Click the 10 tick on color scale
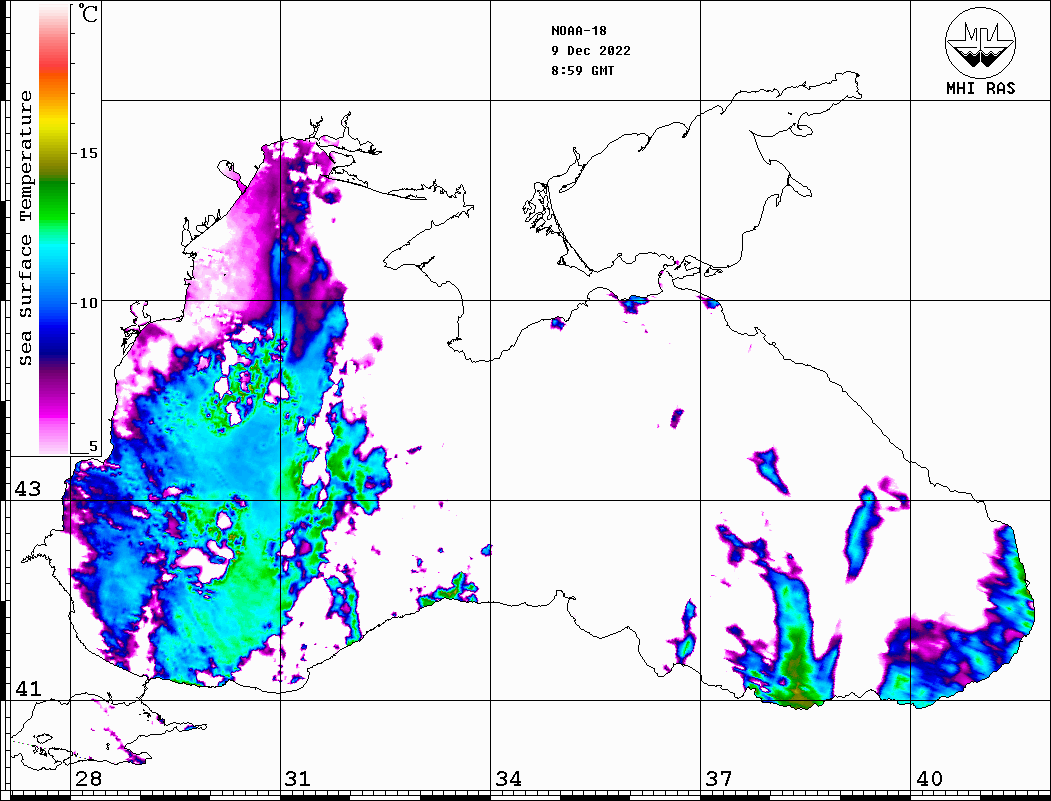Screen dimensions: 1051x801 [88, 303]
